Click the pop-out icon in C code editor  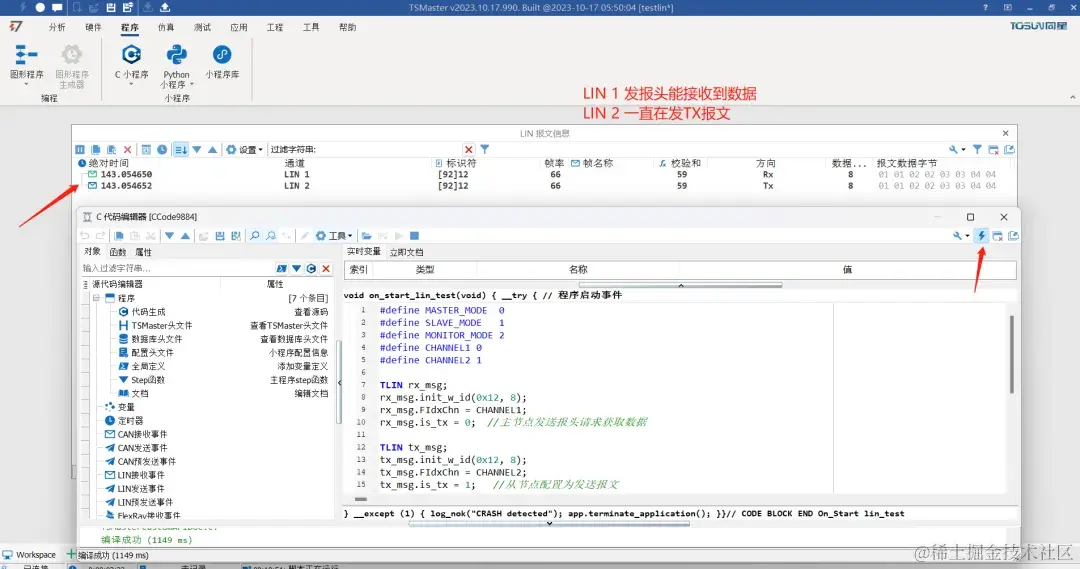click(x=1013, y=236)
